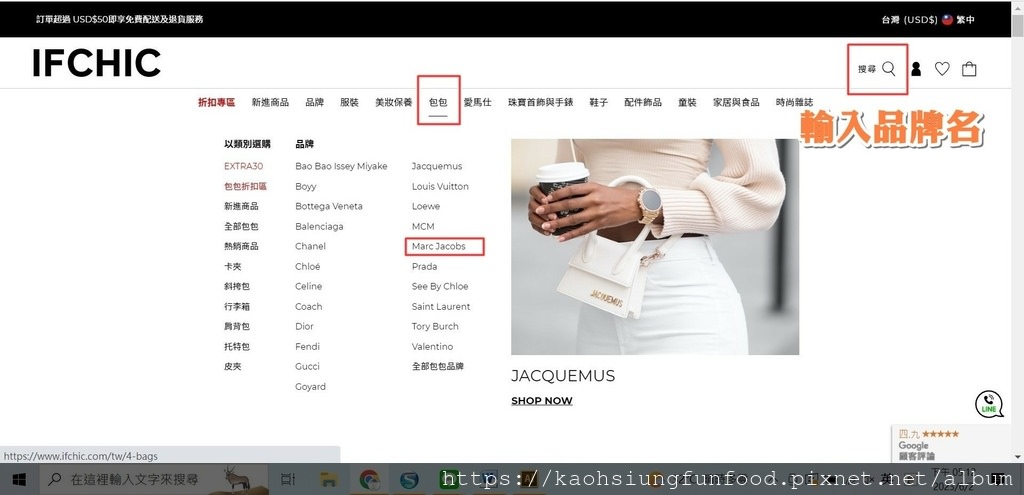Open the Jacquemus promo image

tap(655, 247)
